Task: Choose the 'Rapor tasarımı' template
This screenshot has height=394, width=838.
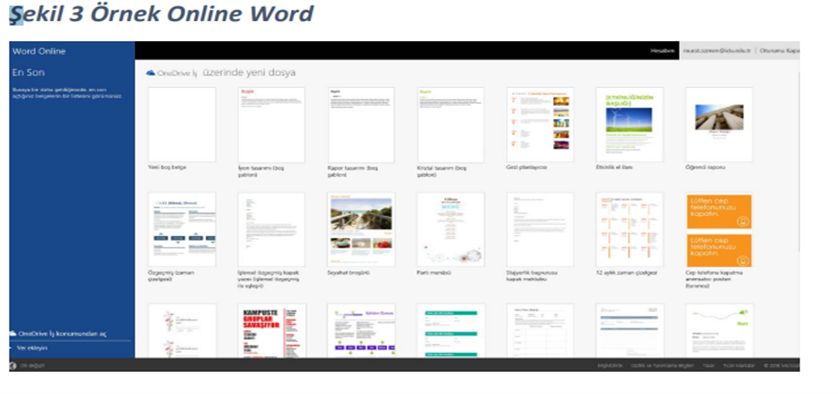Action: pos(361,125)
